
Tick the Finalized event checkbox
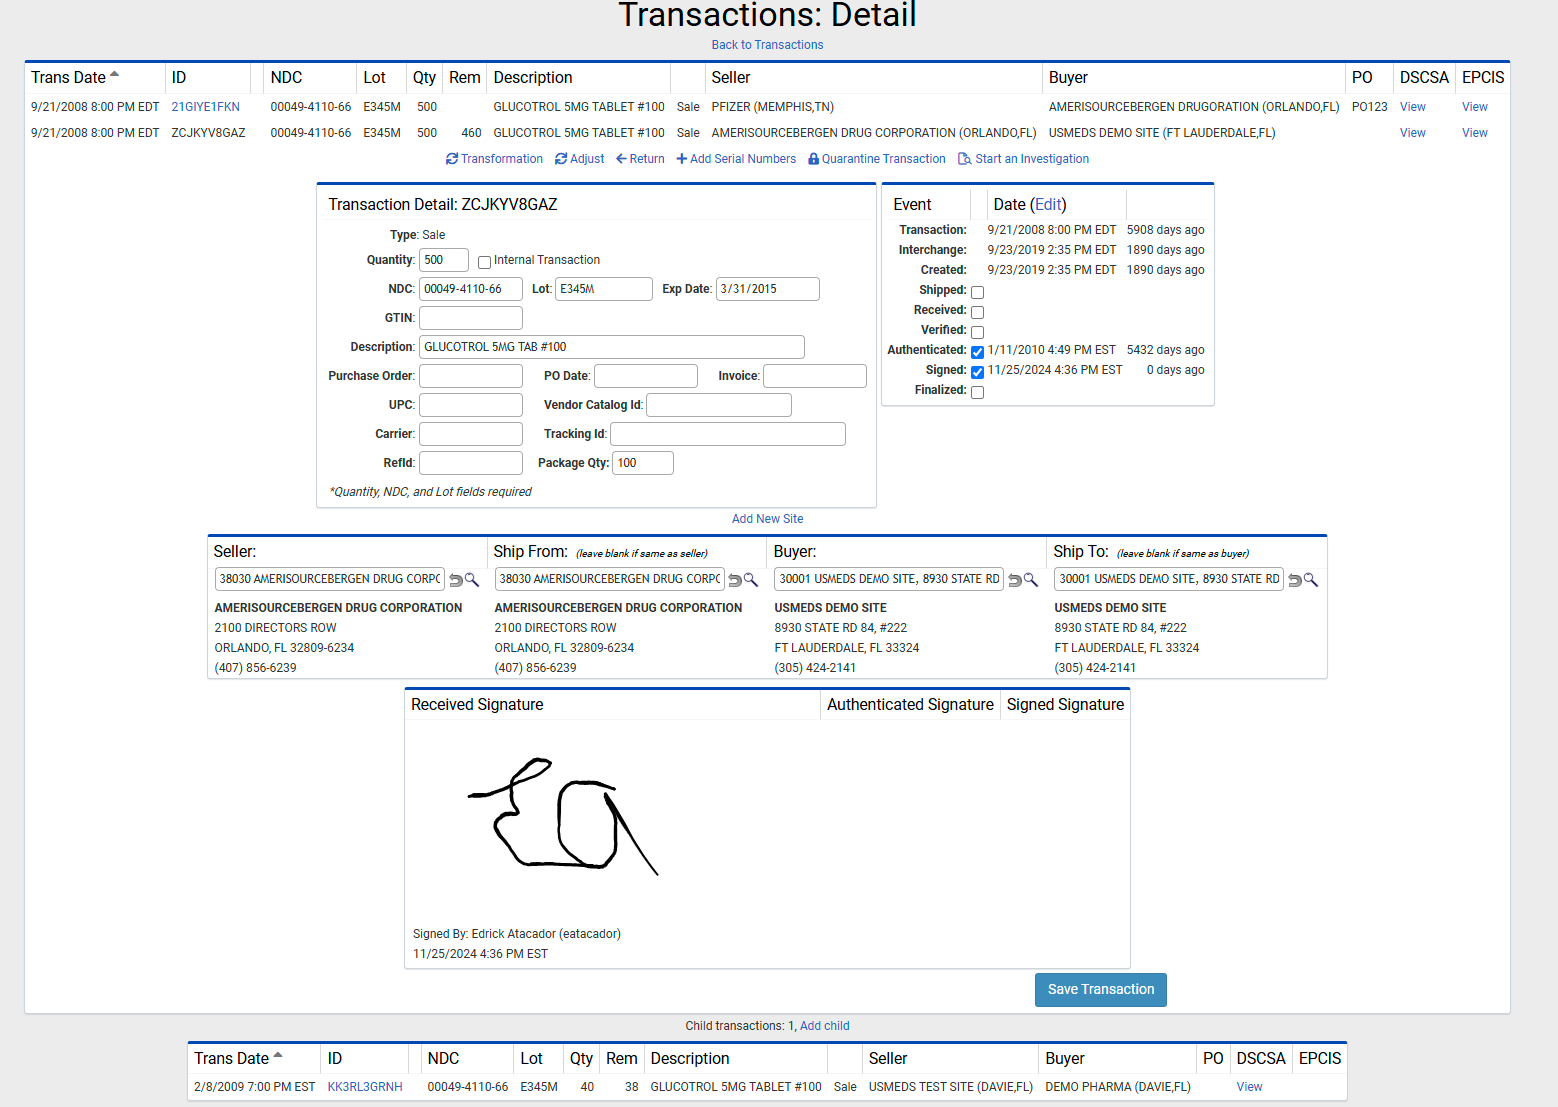(x=977, y=392)
